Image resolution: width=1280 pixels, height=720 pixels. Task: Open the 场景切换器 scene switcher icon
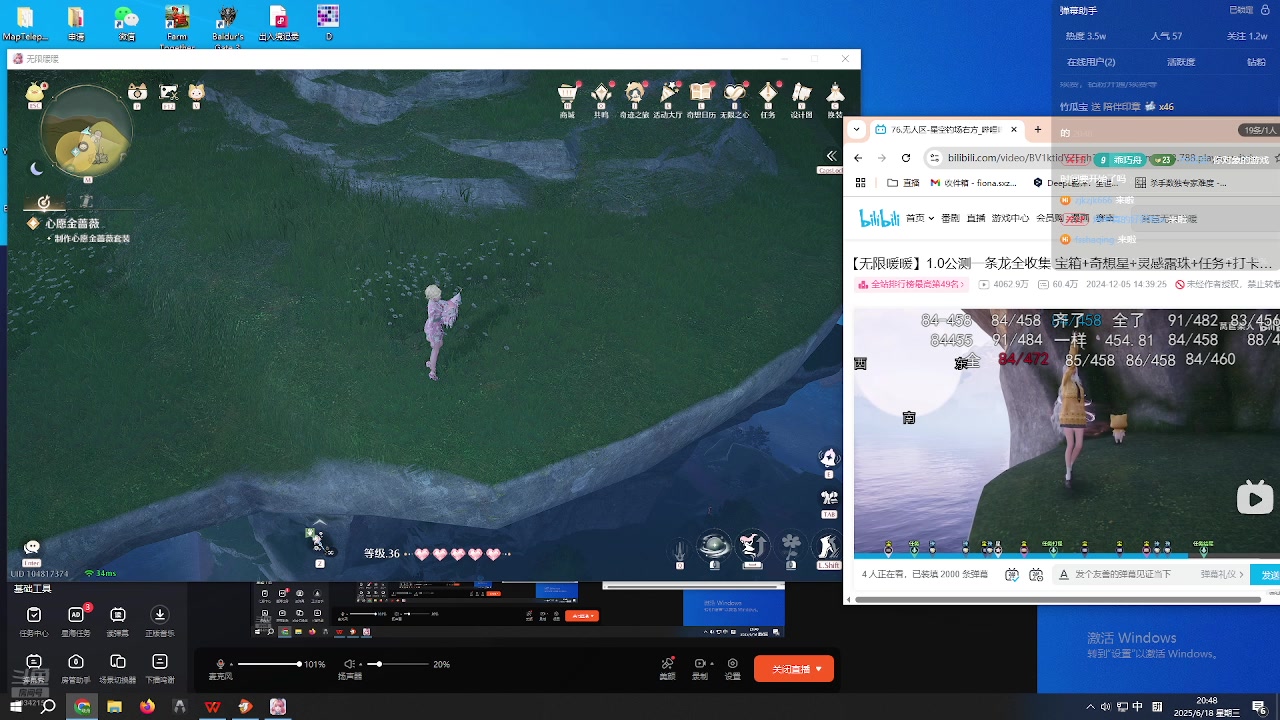coord(118,667)
